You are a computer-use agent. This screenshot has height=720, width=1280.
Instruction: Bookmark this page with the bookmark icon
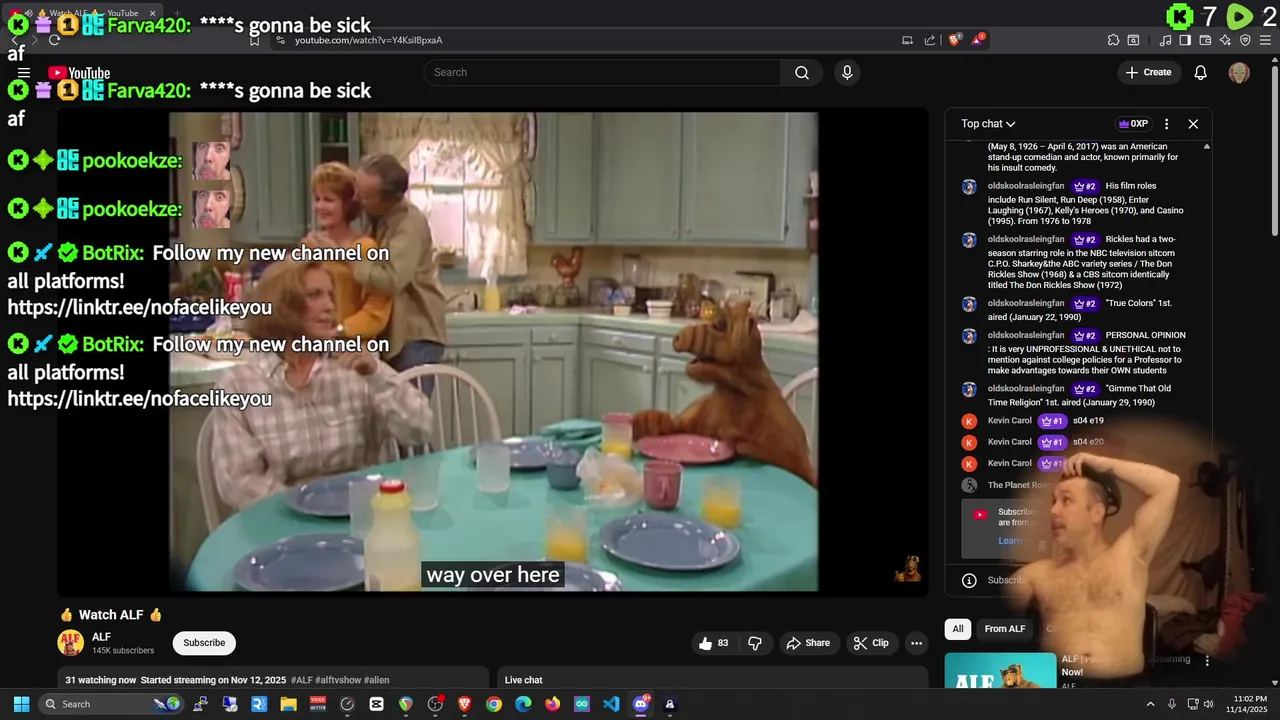[255, 40]
